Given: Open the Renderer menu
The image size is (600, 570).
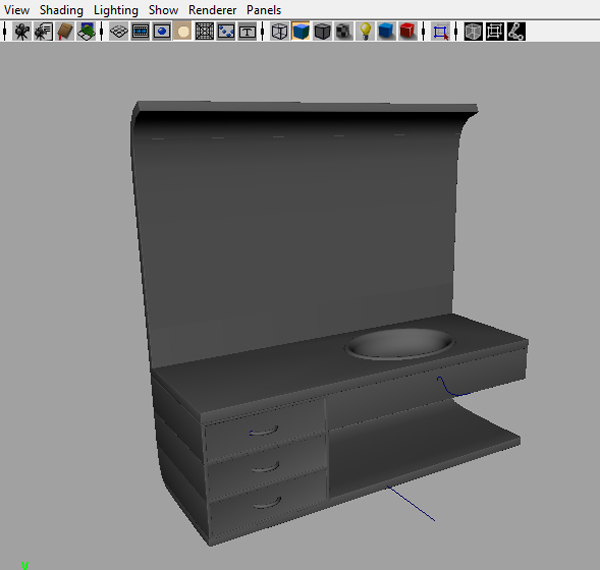Looking at the screenshot, I should [212, 10].
